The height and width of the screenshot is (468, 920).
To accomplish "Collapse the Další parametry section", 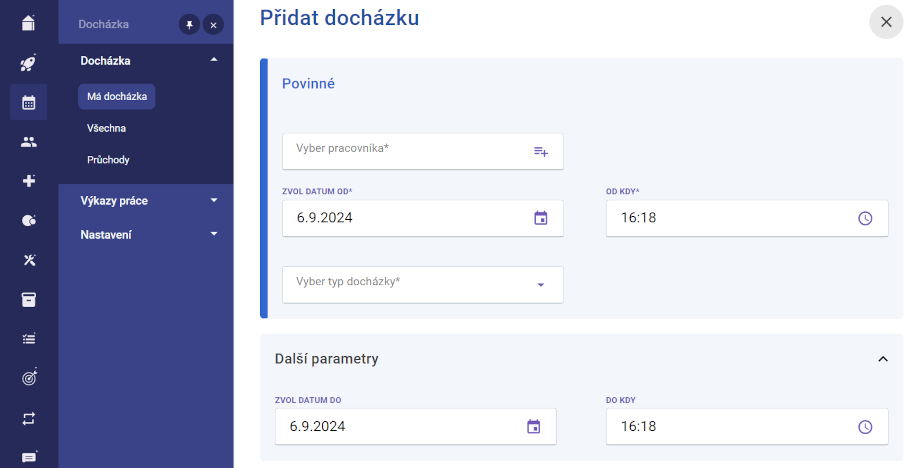I will [882, 359].
